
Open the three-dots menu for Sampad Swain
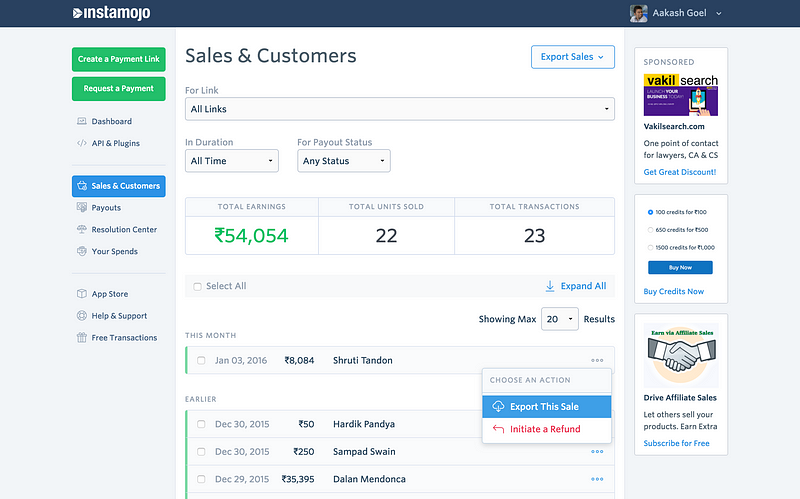597,452
